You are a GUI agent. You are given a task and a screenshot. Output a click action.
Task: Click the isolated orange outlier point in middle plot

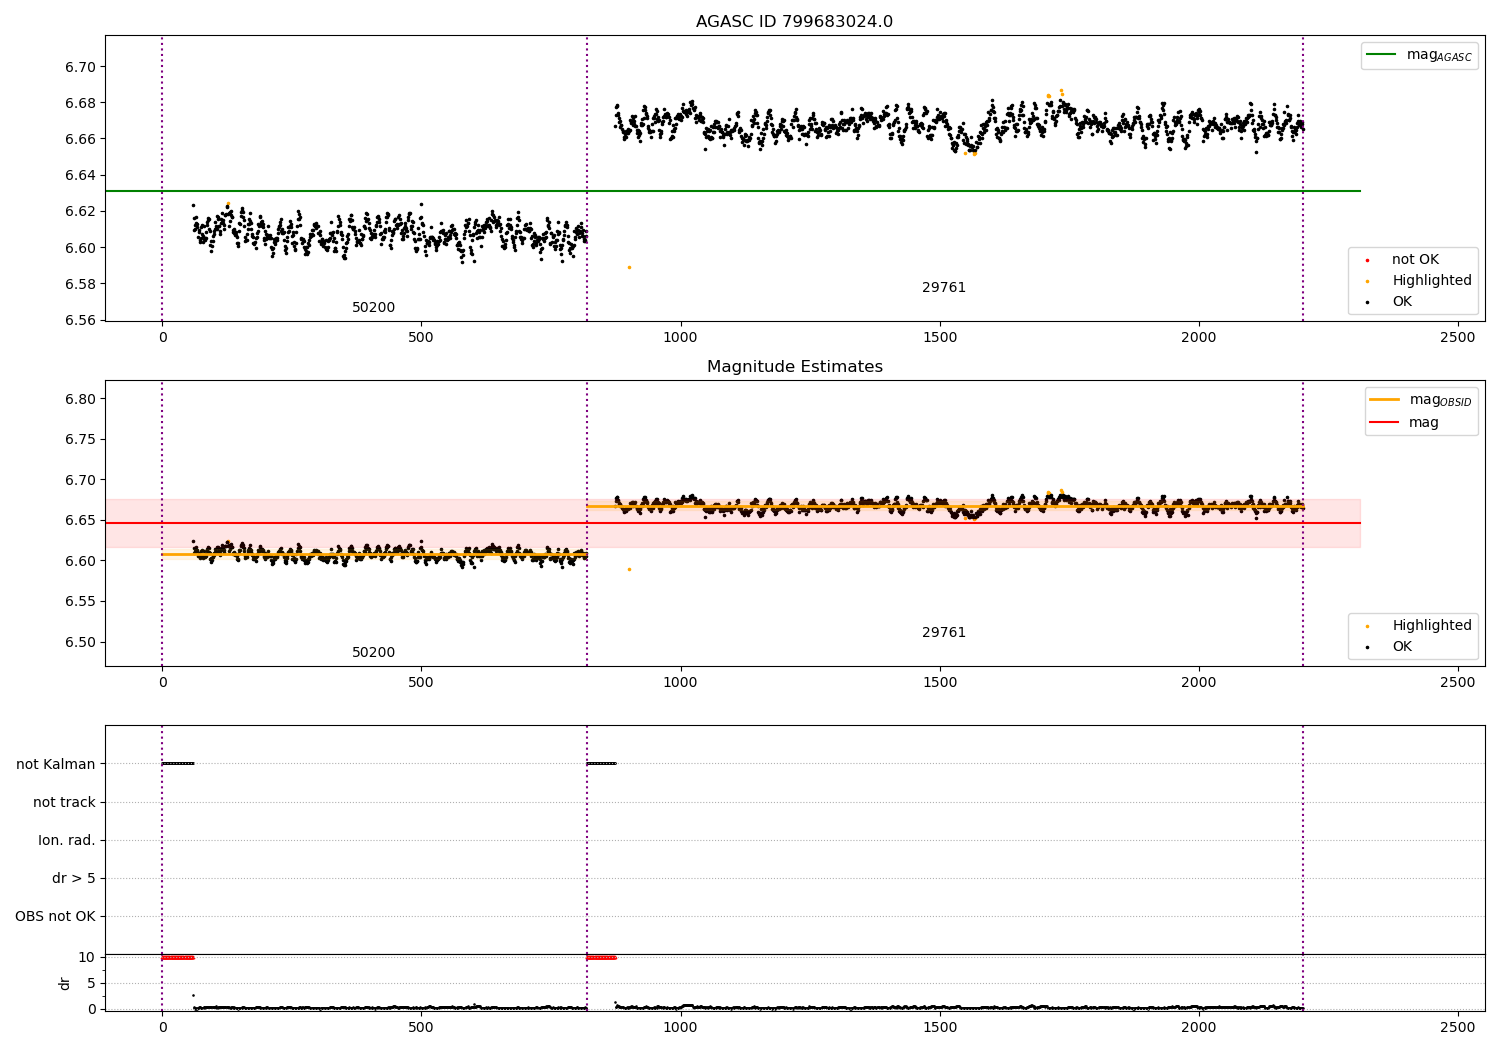click(629, 569)
